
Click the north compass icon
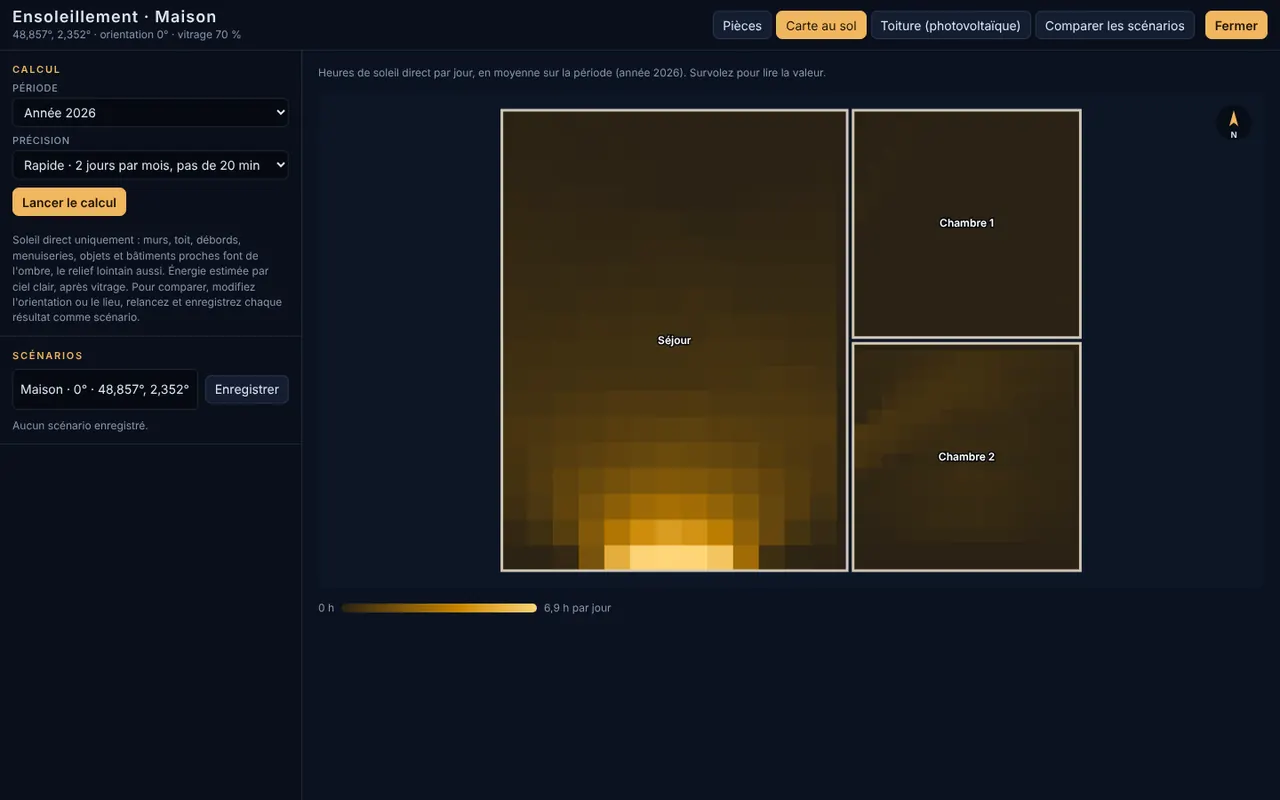point(1233,123)
